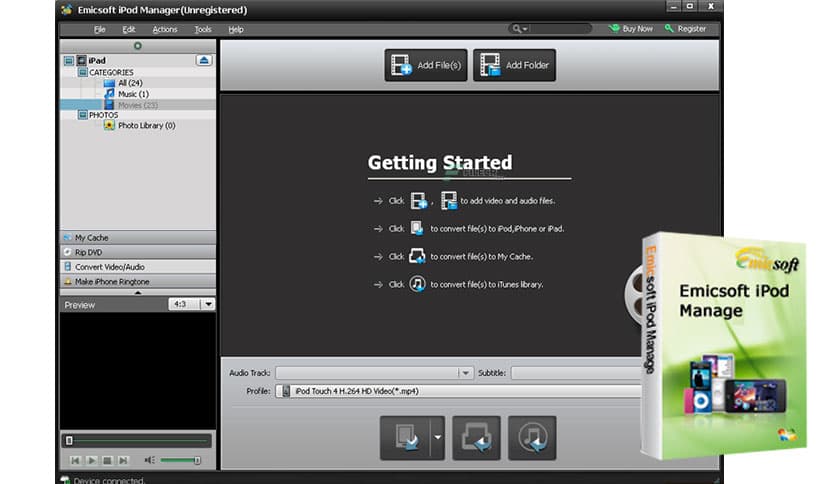Click the app logo in the title bar
The height and width of the screenshot is (484, 836).
pyautogui.click(x=67, y=10)
